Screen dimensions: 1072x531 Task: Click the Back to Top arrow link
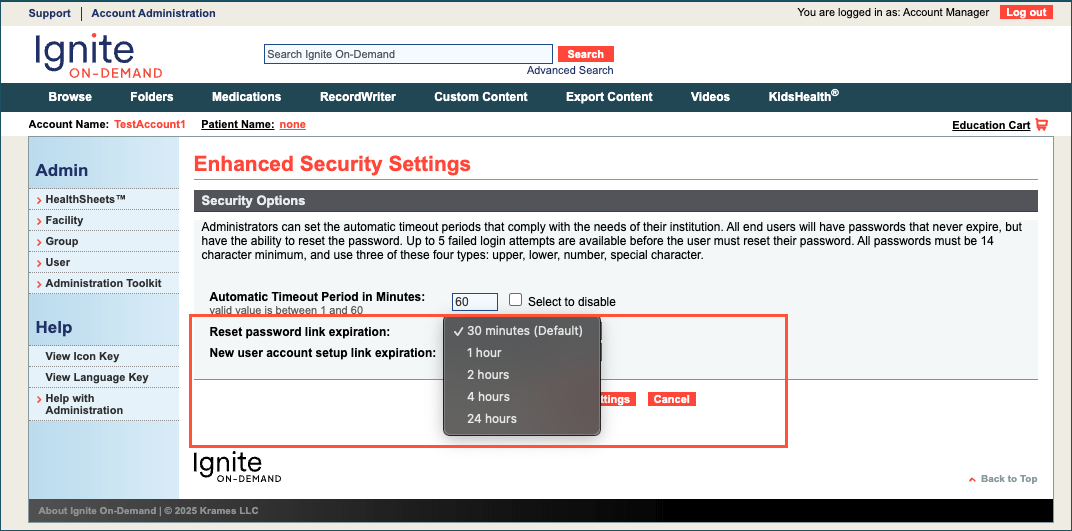[x=1003, y=479]
